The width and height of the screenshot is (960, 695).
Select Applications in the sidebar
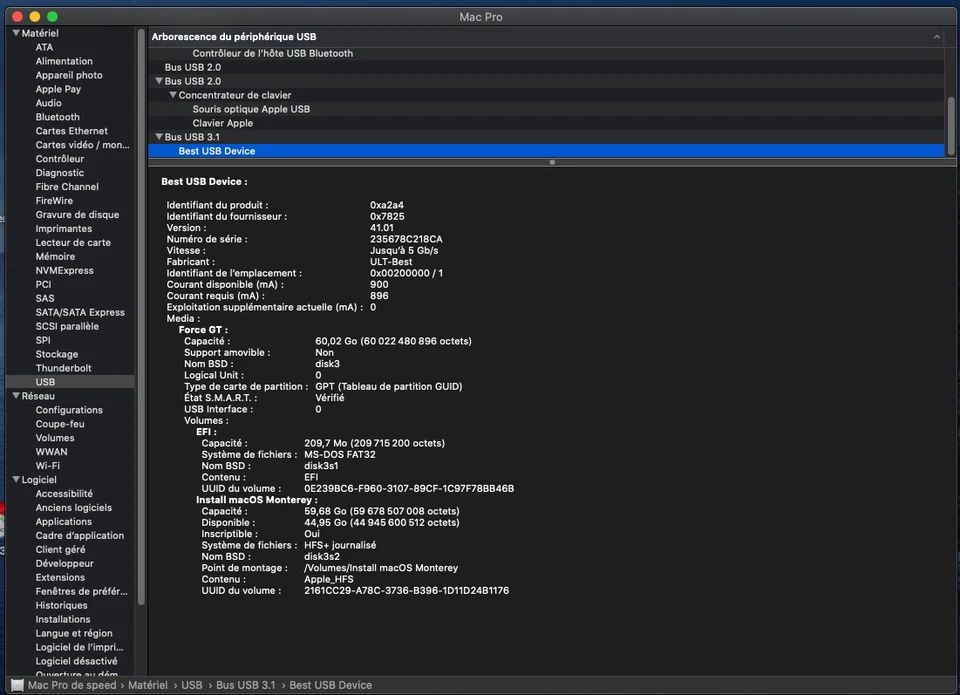pos(64,522)
